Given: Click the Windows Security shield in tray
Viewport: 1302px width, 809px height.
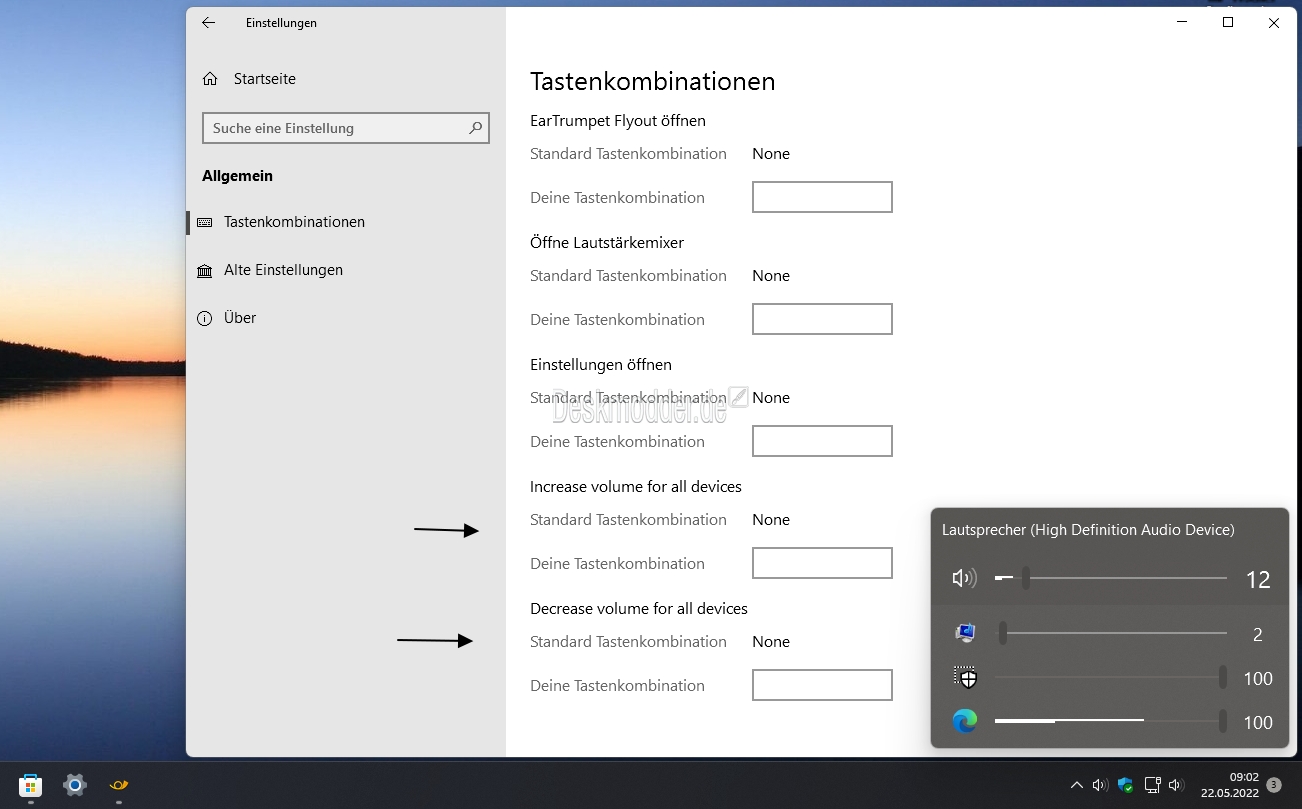Looking at the screenshot, I should tap(1125, 785).
